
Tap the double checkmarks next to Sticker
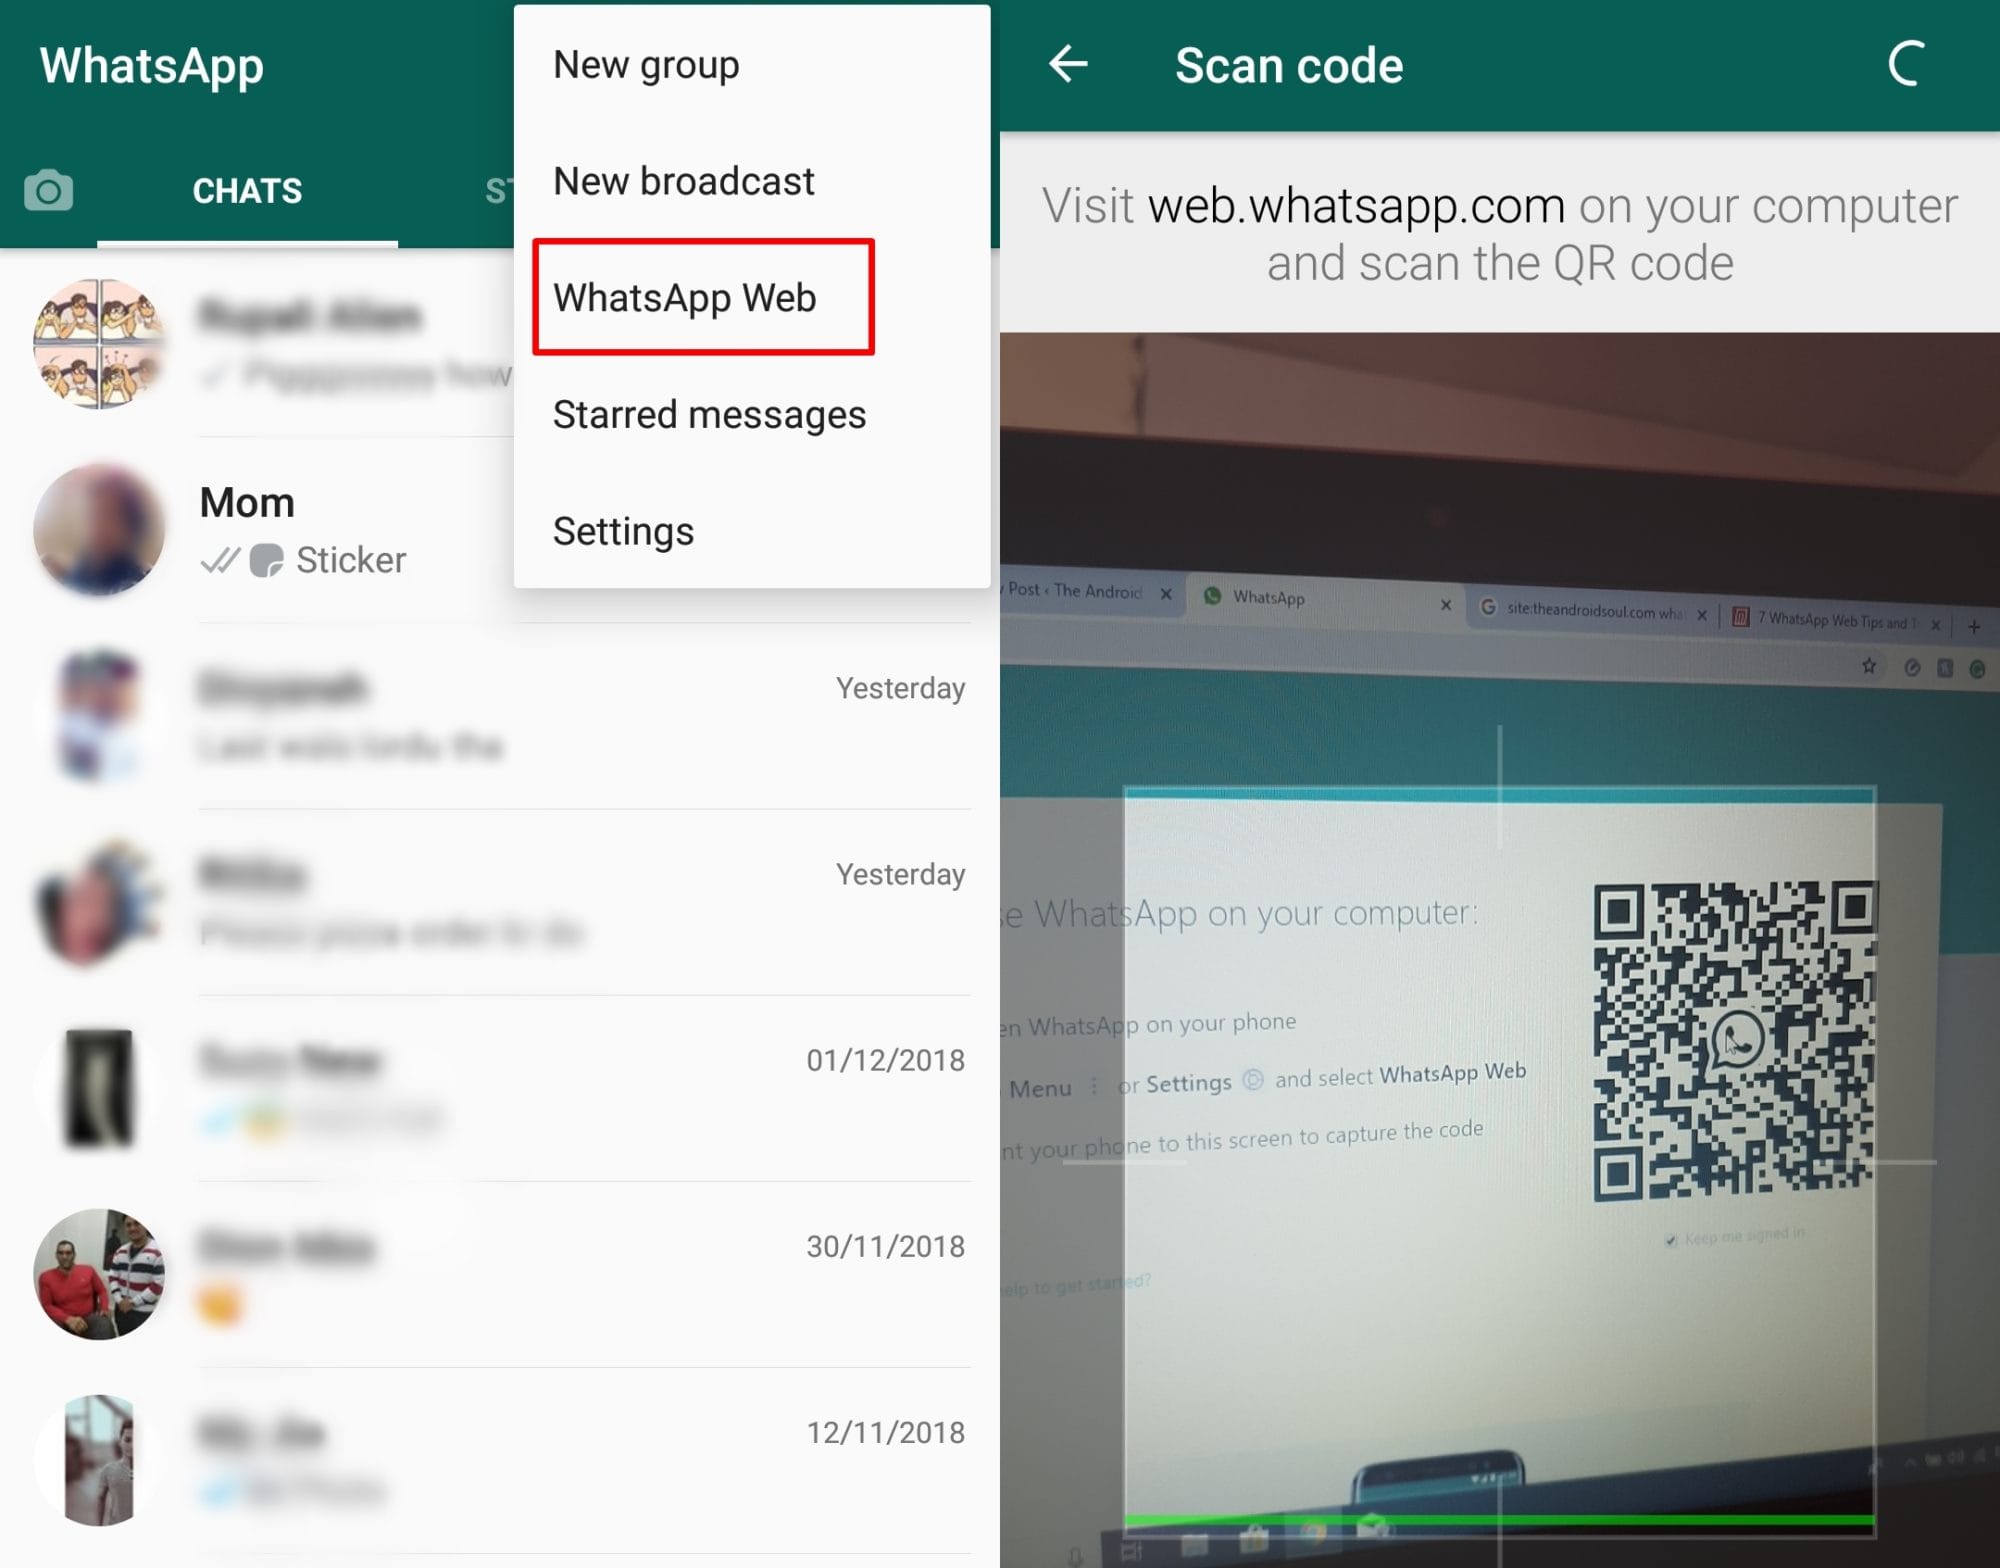tap(219, 559)
